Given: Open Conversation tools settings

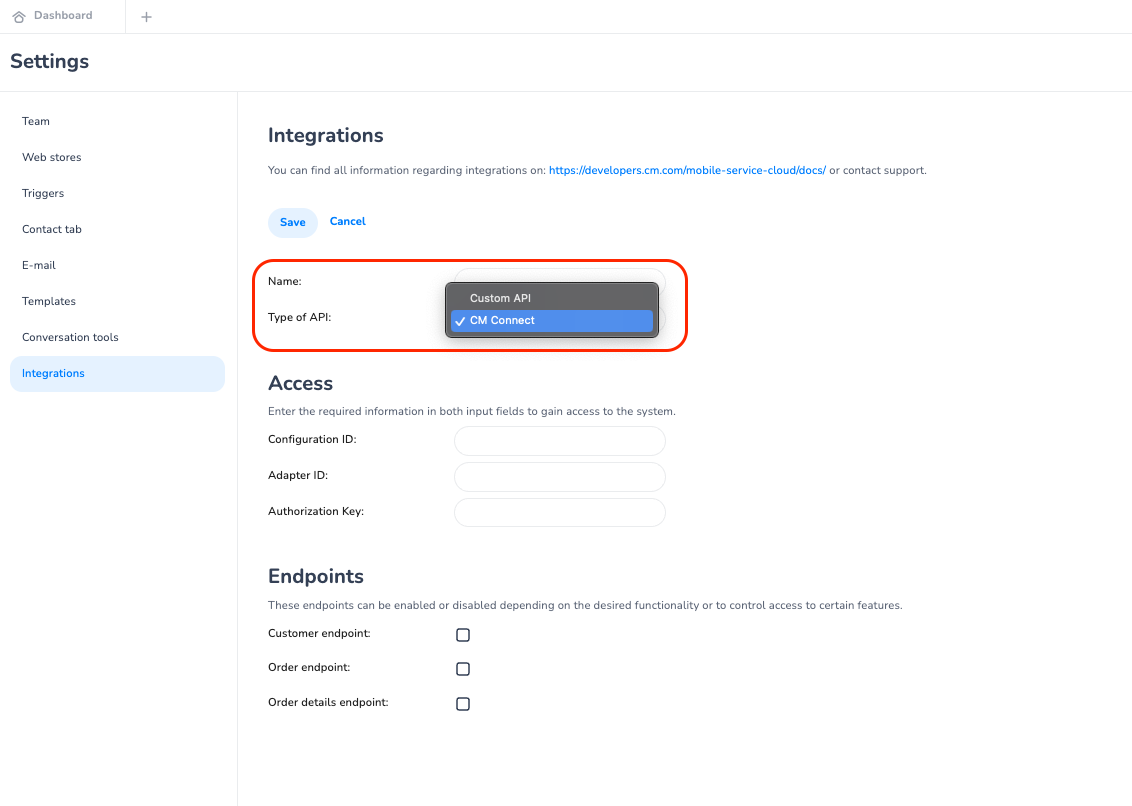Looking at the screenshot, I should coord(70,337).
